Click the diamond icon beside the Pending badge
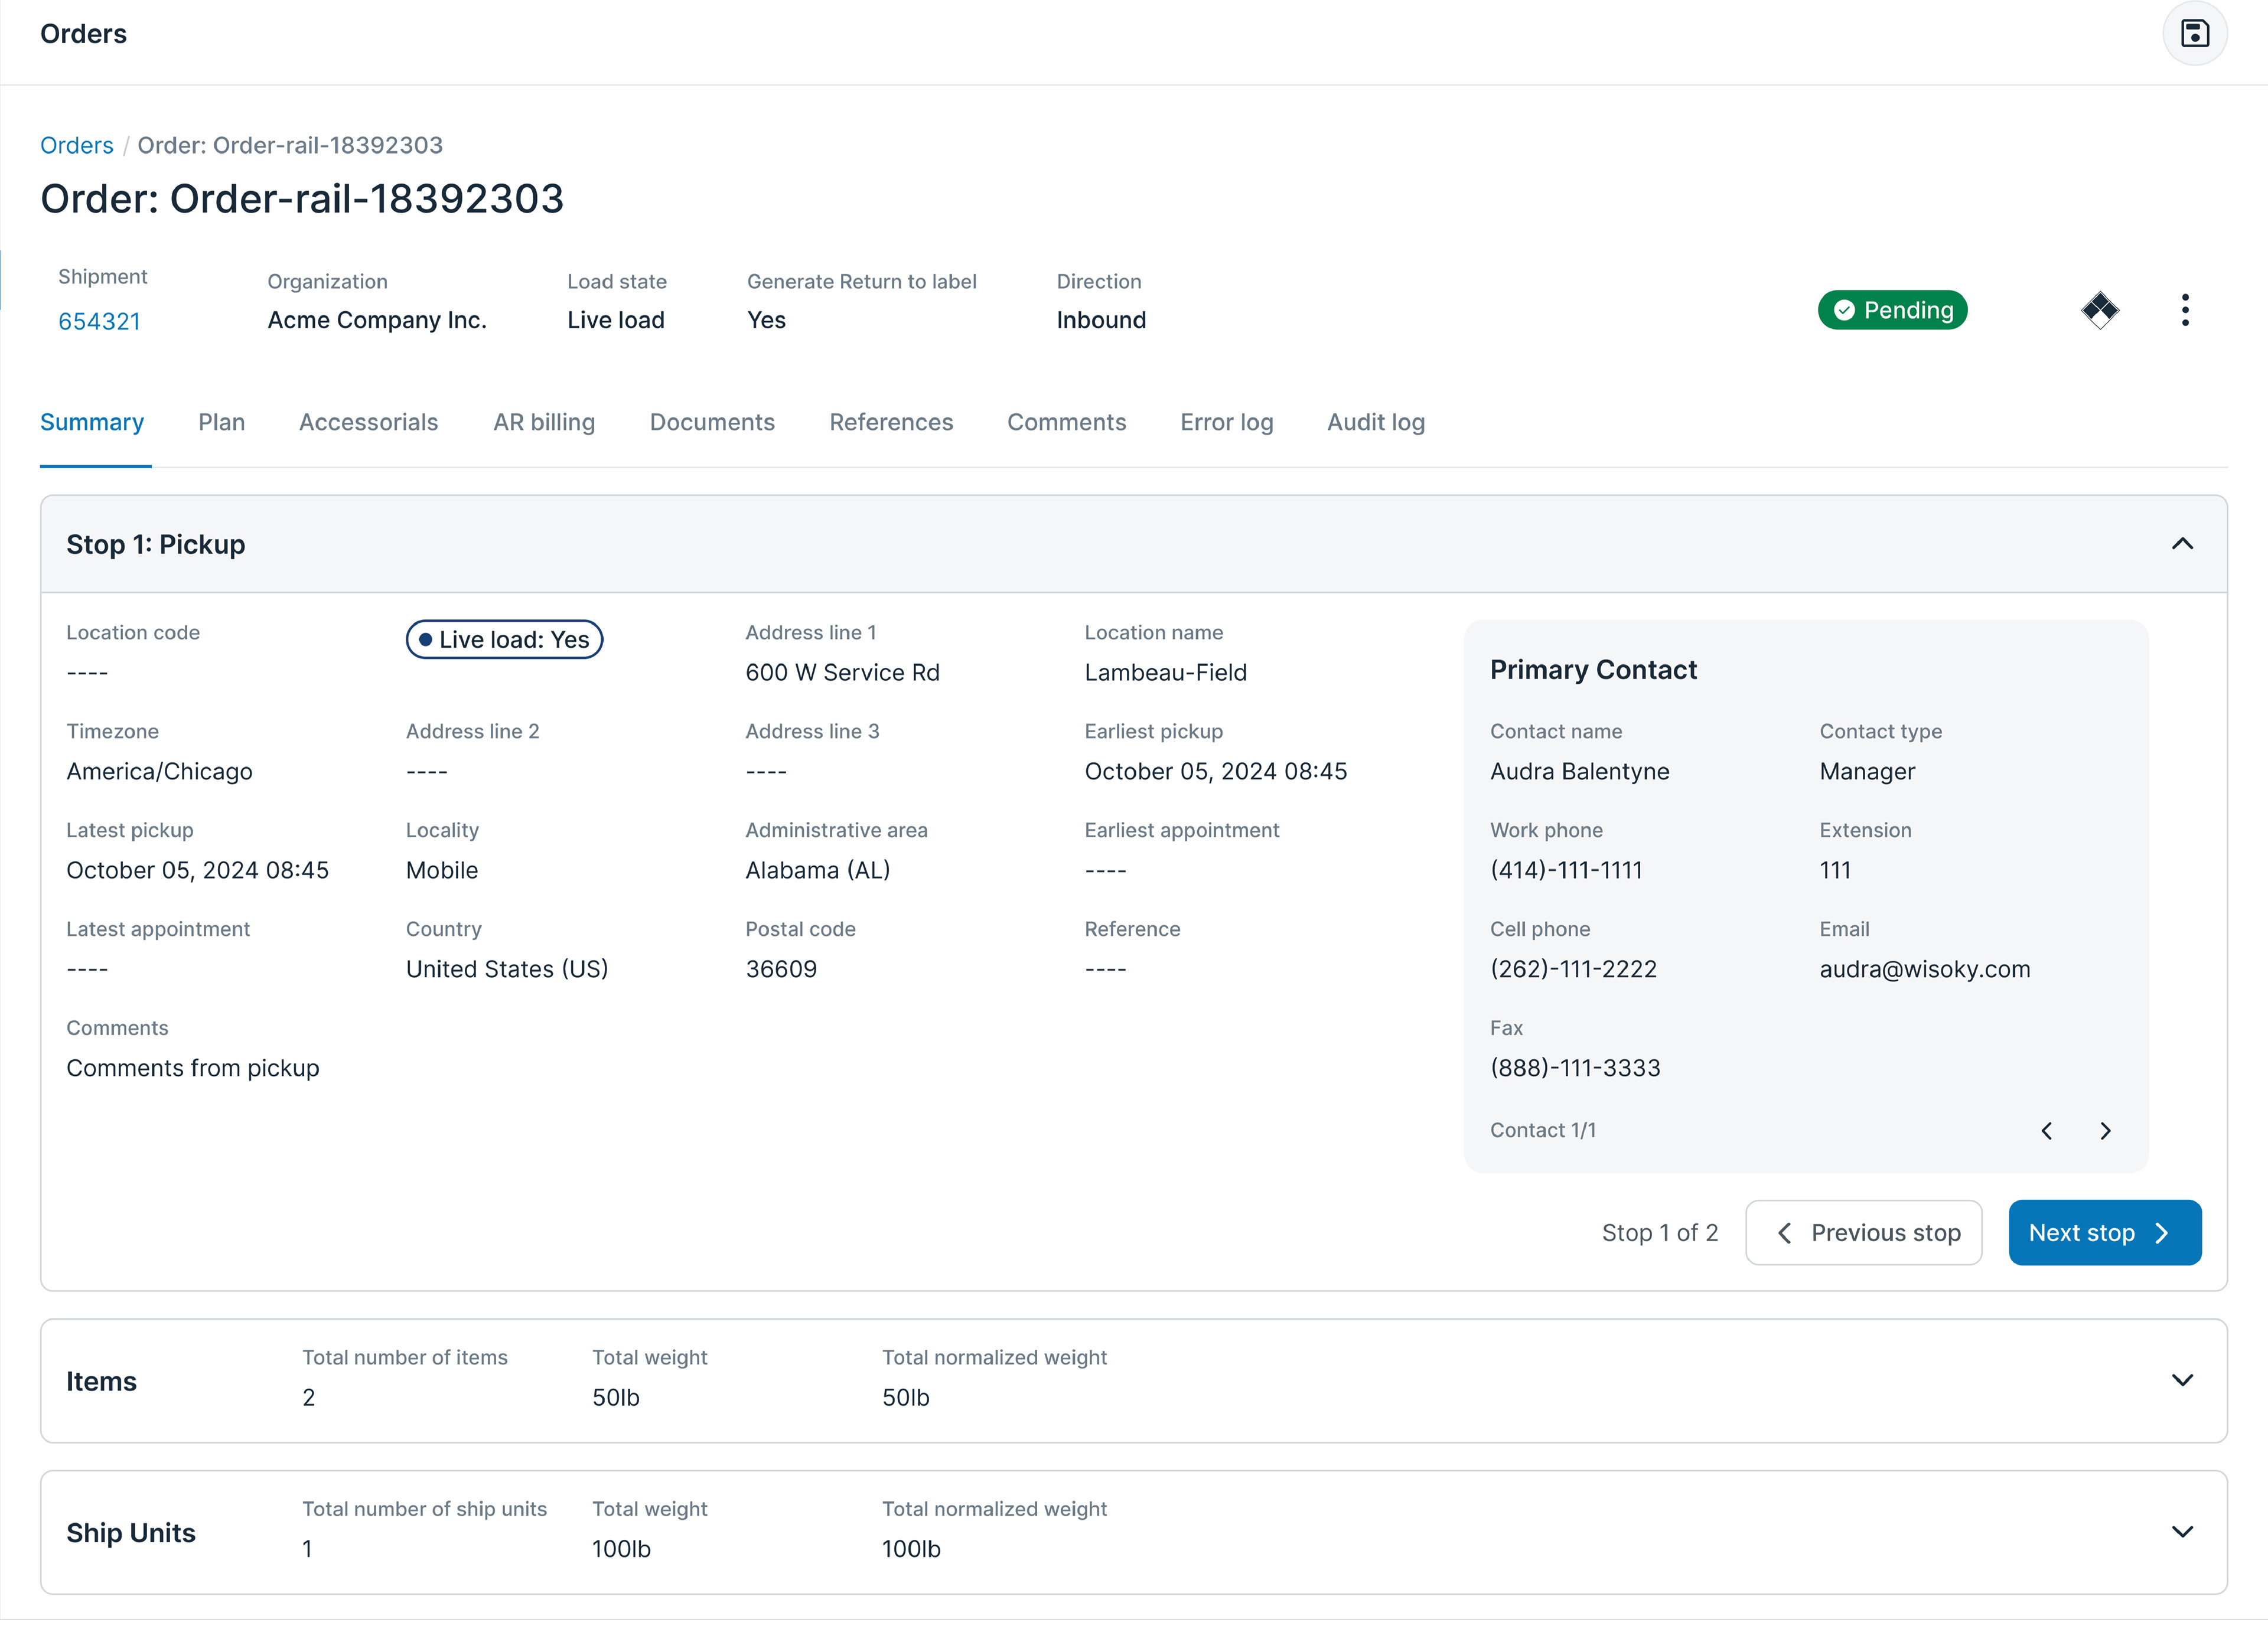 click(x=2099, y=310)
